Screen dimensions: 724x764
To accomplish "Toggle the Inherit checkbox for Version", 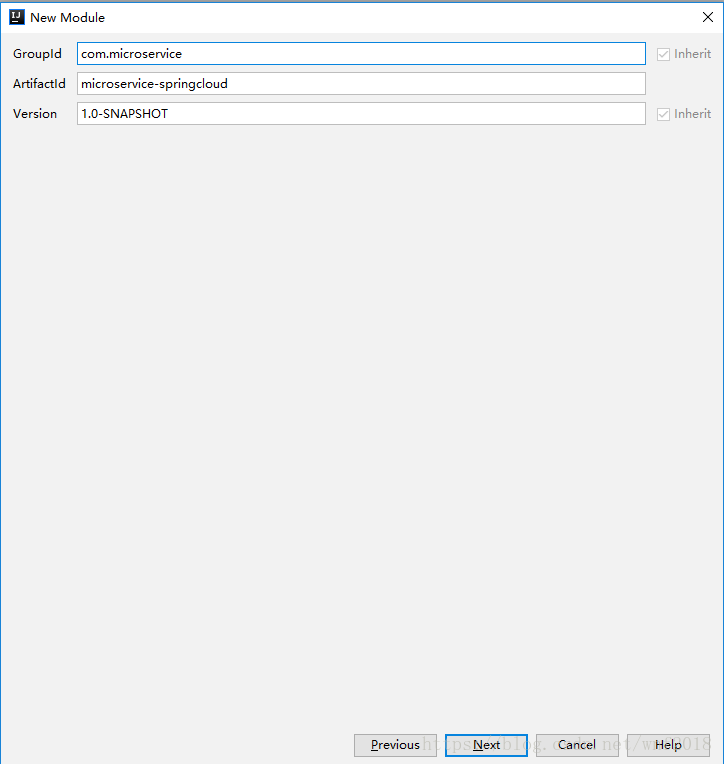I will (663, 114).
